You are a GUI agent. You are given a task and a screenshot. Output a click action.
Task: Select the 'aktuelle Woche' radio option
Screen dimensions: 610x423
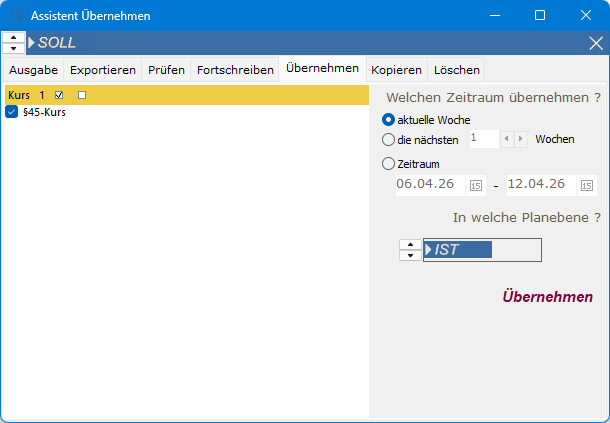click(x=389, y=119)
